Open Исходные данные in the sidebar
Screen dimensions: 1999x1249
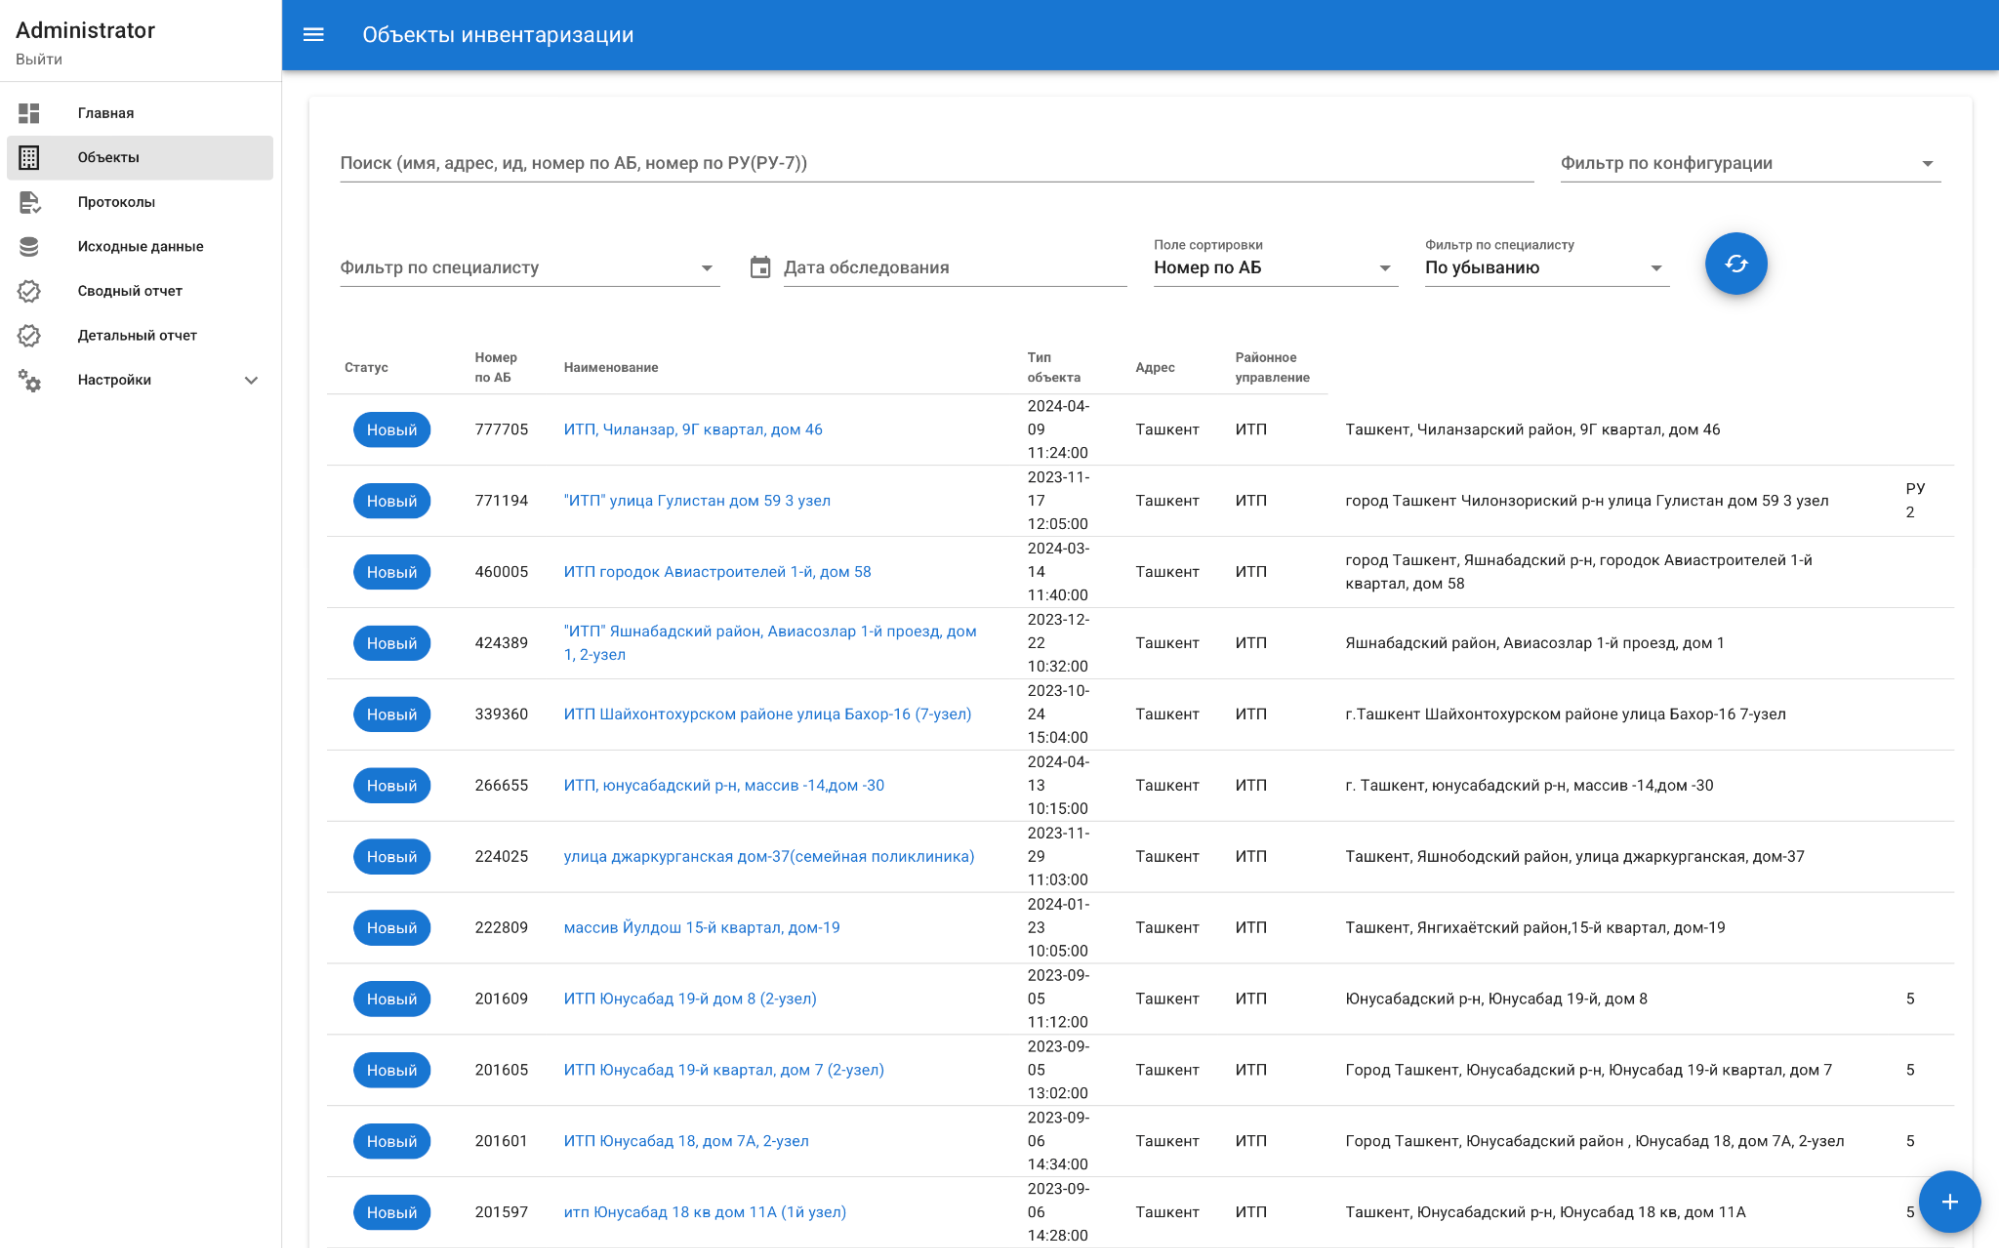[140, 246]
